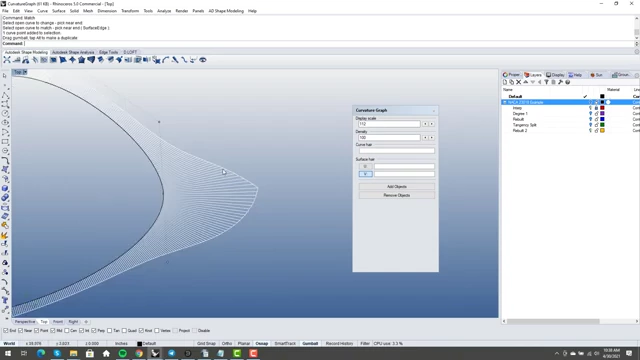Select the rectangle tool in left sidebar
This screenshot has height=360, width=640.
point(5,142)
